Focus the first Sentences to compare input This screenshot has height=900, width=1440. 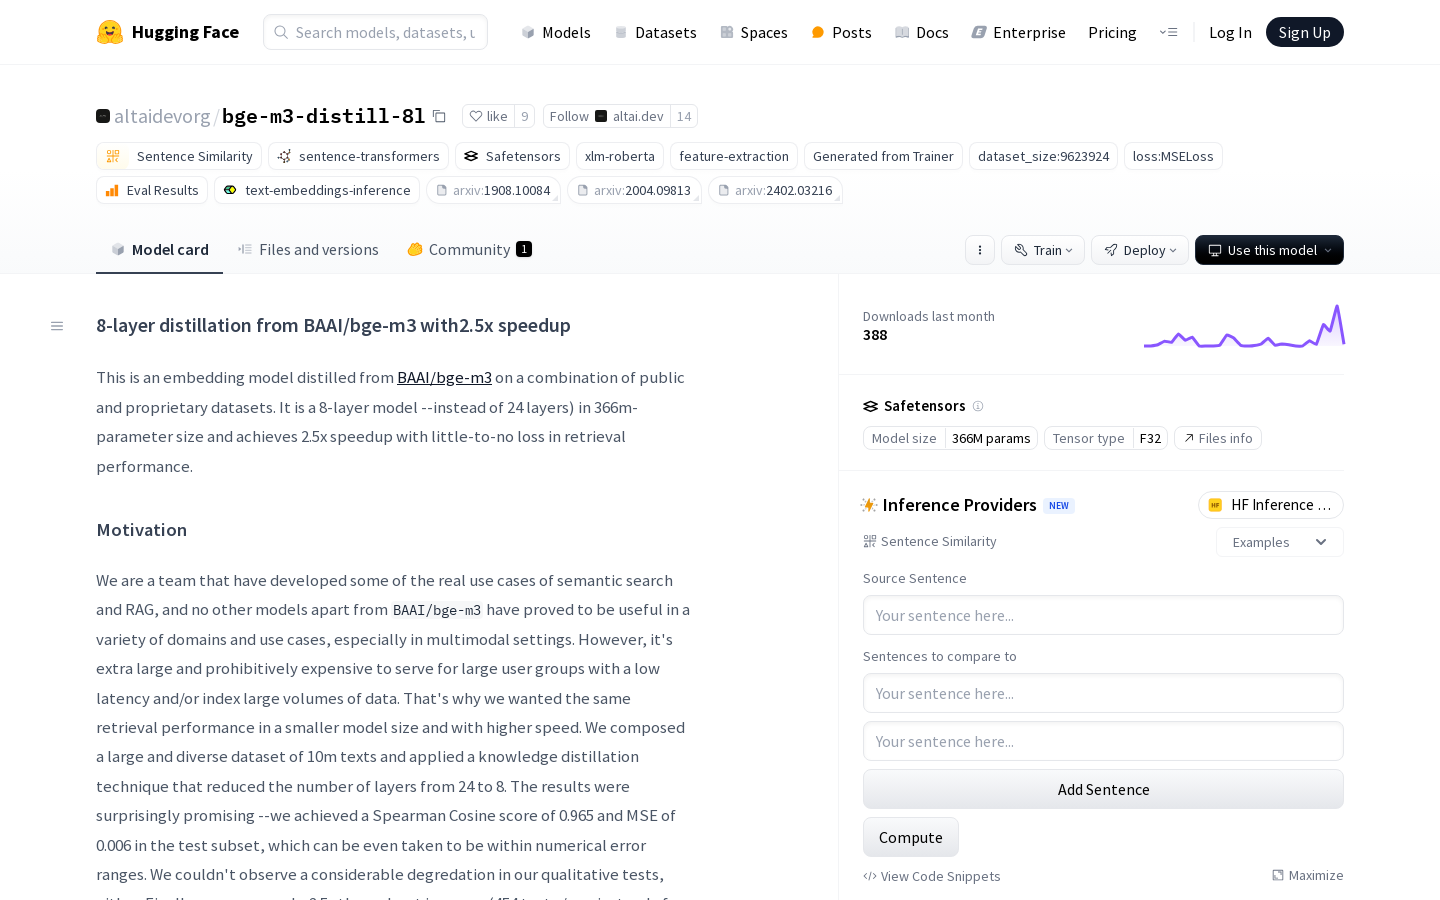coord(1103,693)
